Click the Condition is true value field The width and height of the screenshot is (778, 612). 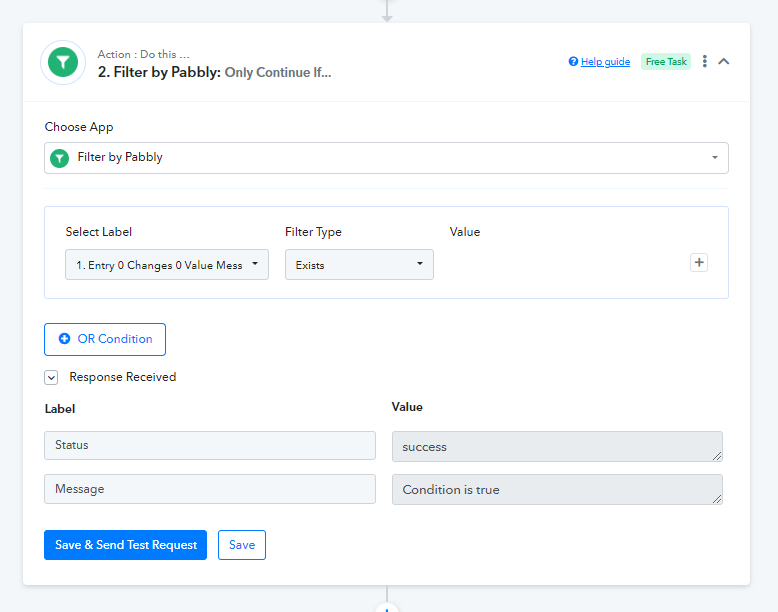pyautogui.click(x=557, y=489)
